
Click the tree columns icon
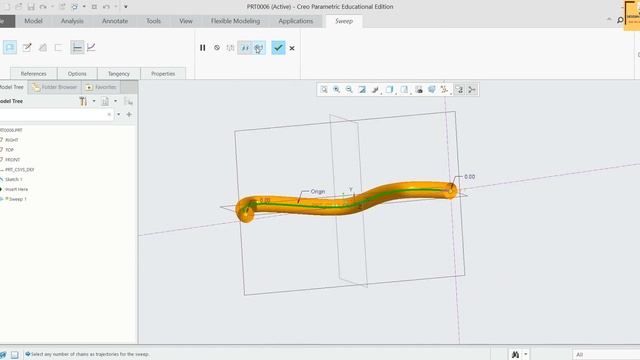click(x=128, y=101)
